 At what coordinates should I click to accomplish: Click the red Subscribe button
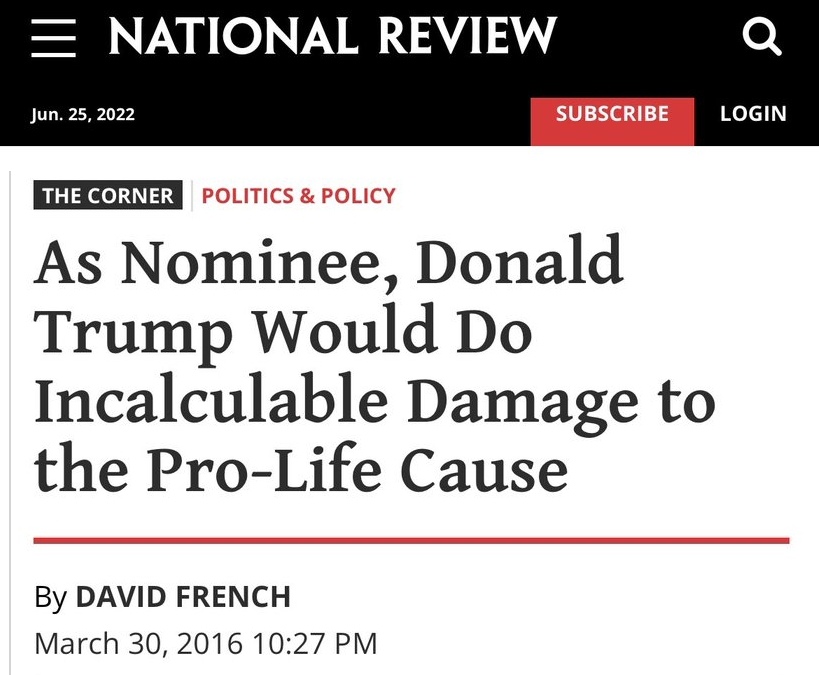pyautogui.click(x=612, y=114)
